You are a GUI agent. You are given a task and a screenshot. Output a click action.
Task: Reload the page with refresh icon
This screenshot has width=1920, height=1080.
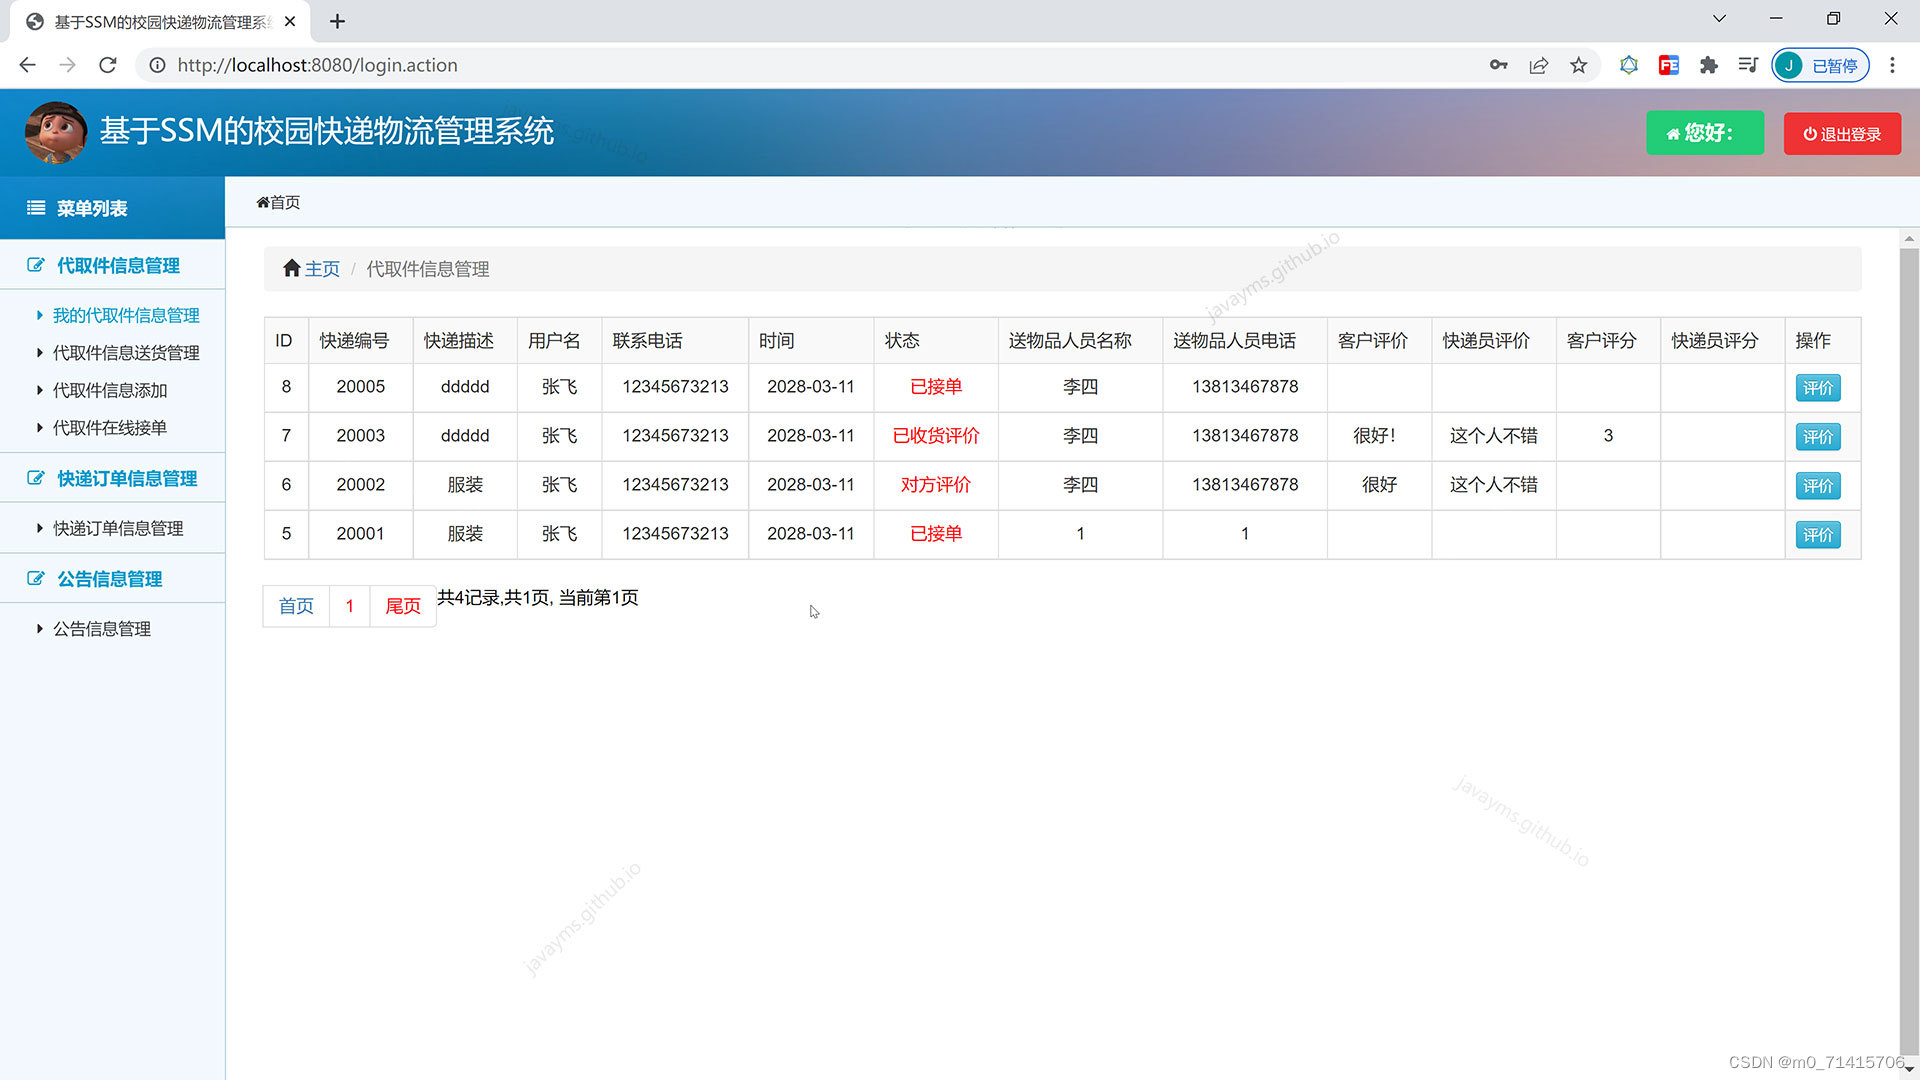[108, 65]
